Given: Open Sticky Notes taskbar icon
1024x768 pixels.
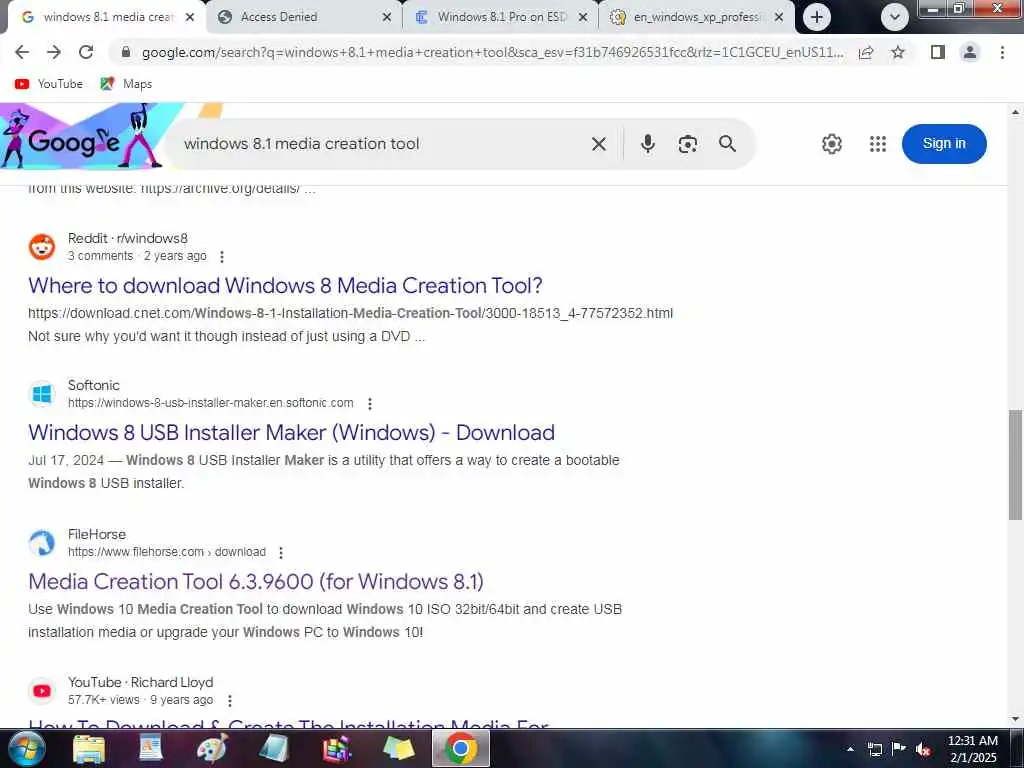Looking at the screenshot, I should 399,748.
